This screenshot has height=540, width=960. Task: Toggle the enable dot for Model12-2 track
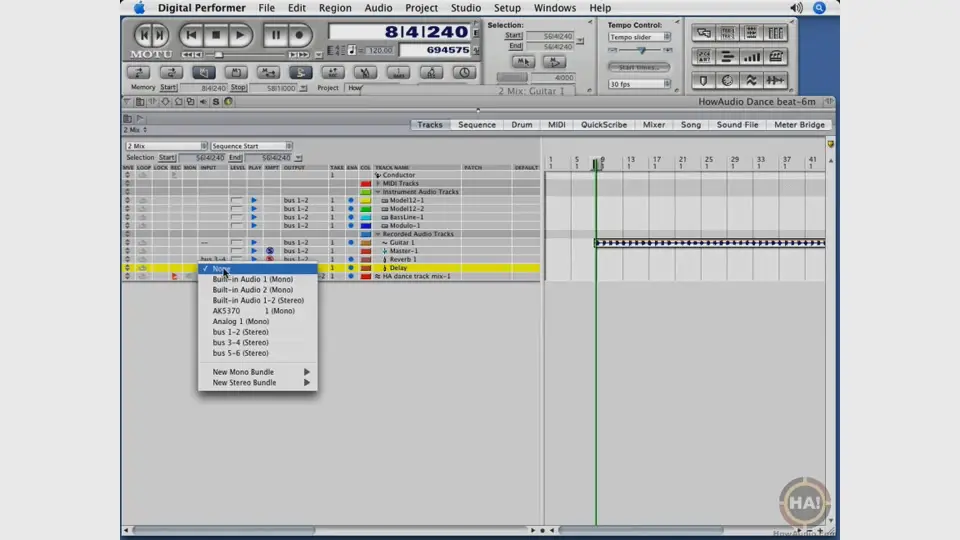[x=351, y=209]
